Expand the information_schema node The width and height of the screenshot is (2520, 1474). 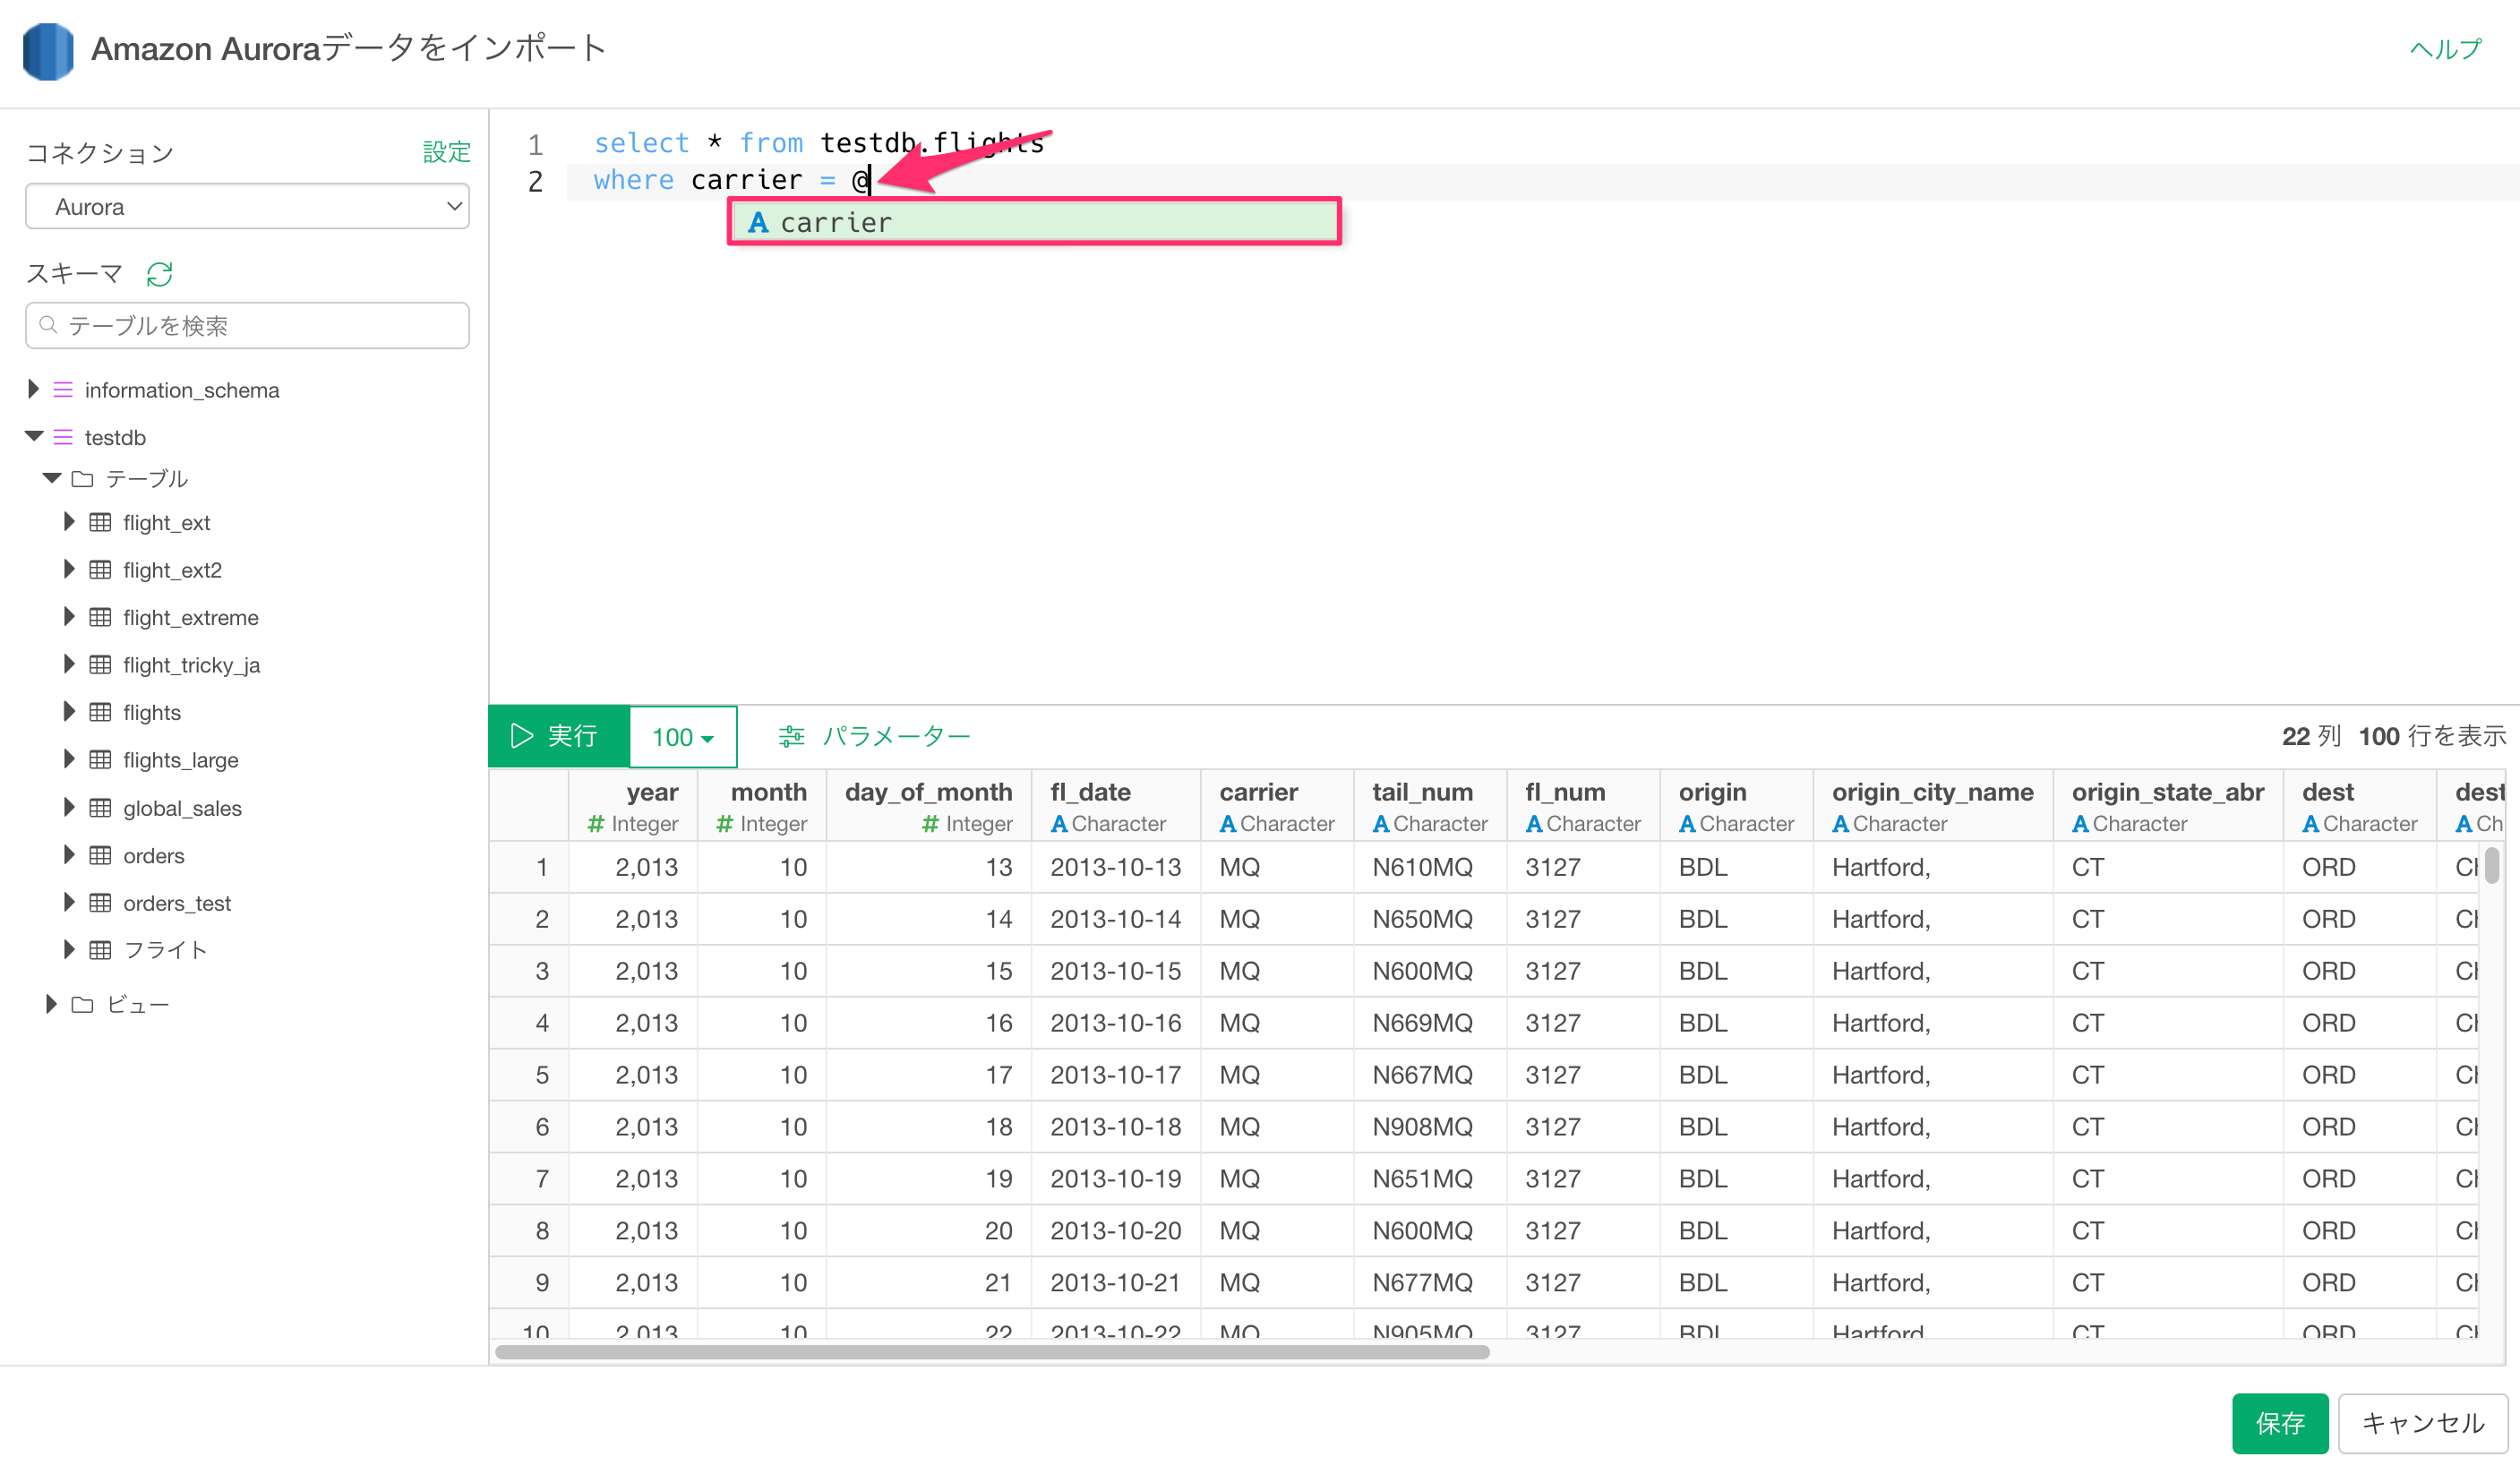[33, 389]
